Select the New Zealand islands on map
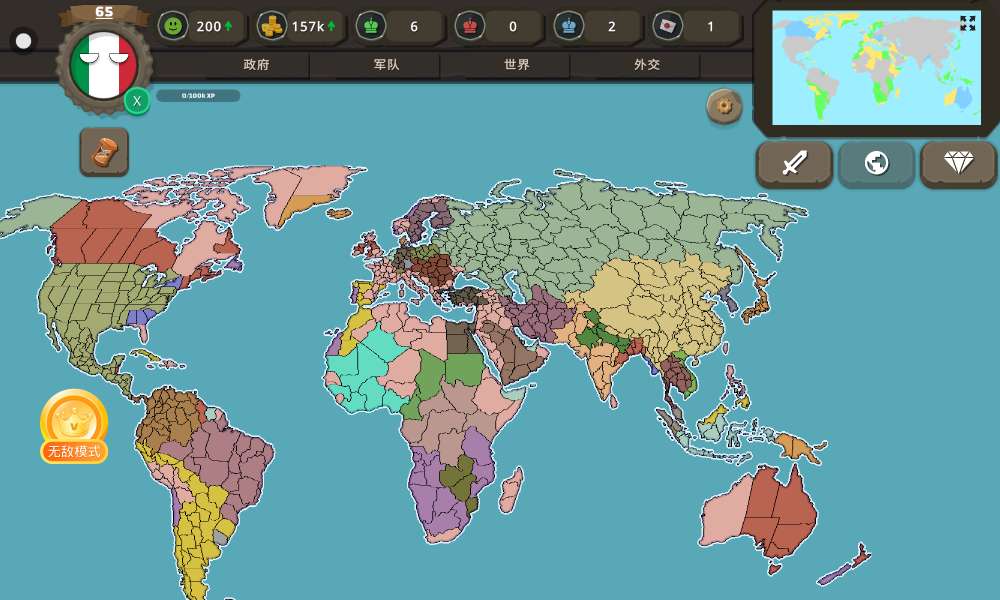 845,565
